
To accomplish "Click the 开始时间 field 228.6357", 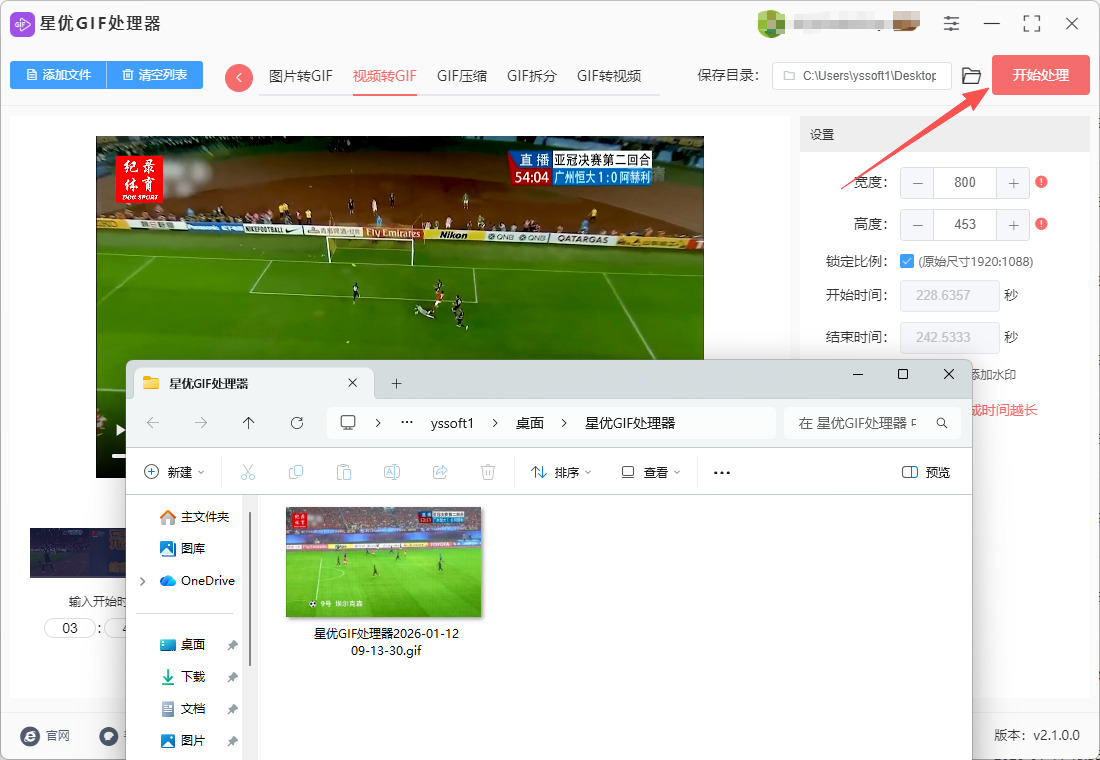I will click(950, 295).
